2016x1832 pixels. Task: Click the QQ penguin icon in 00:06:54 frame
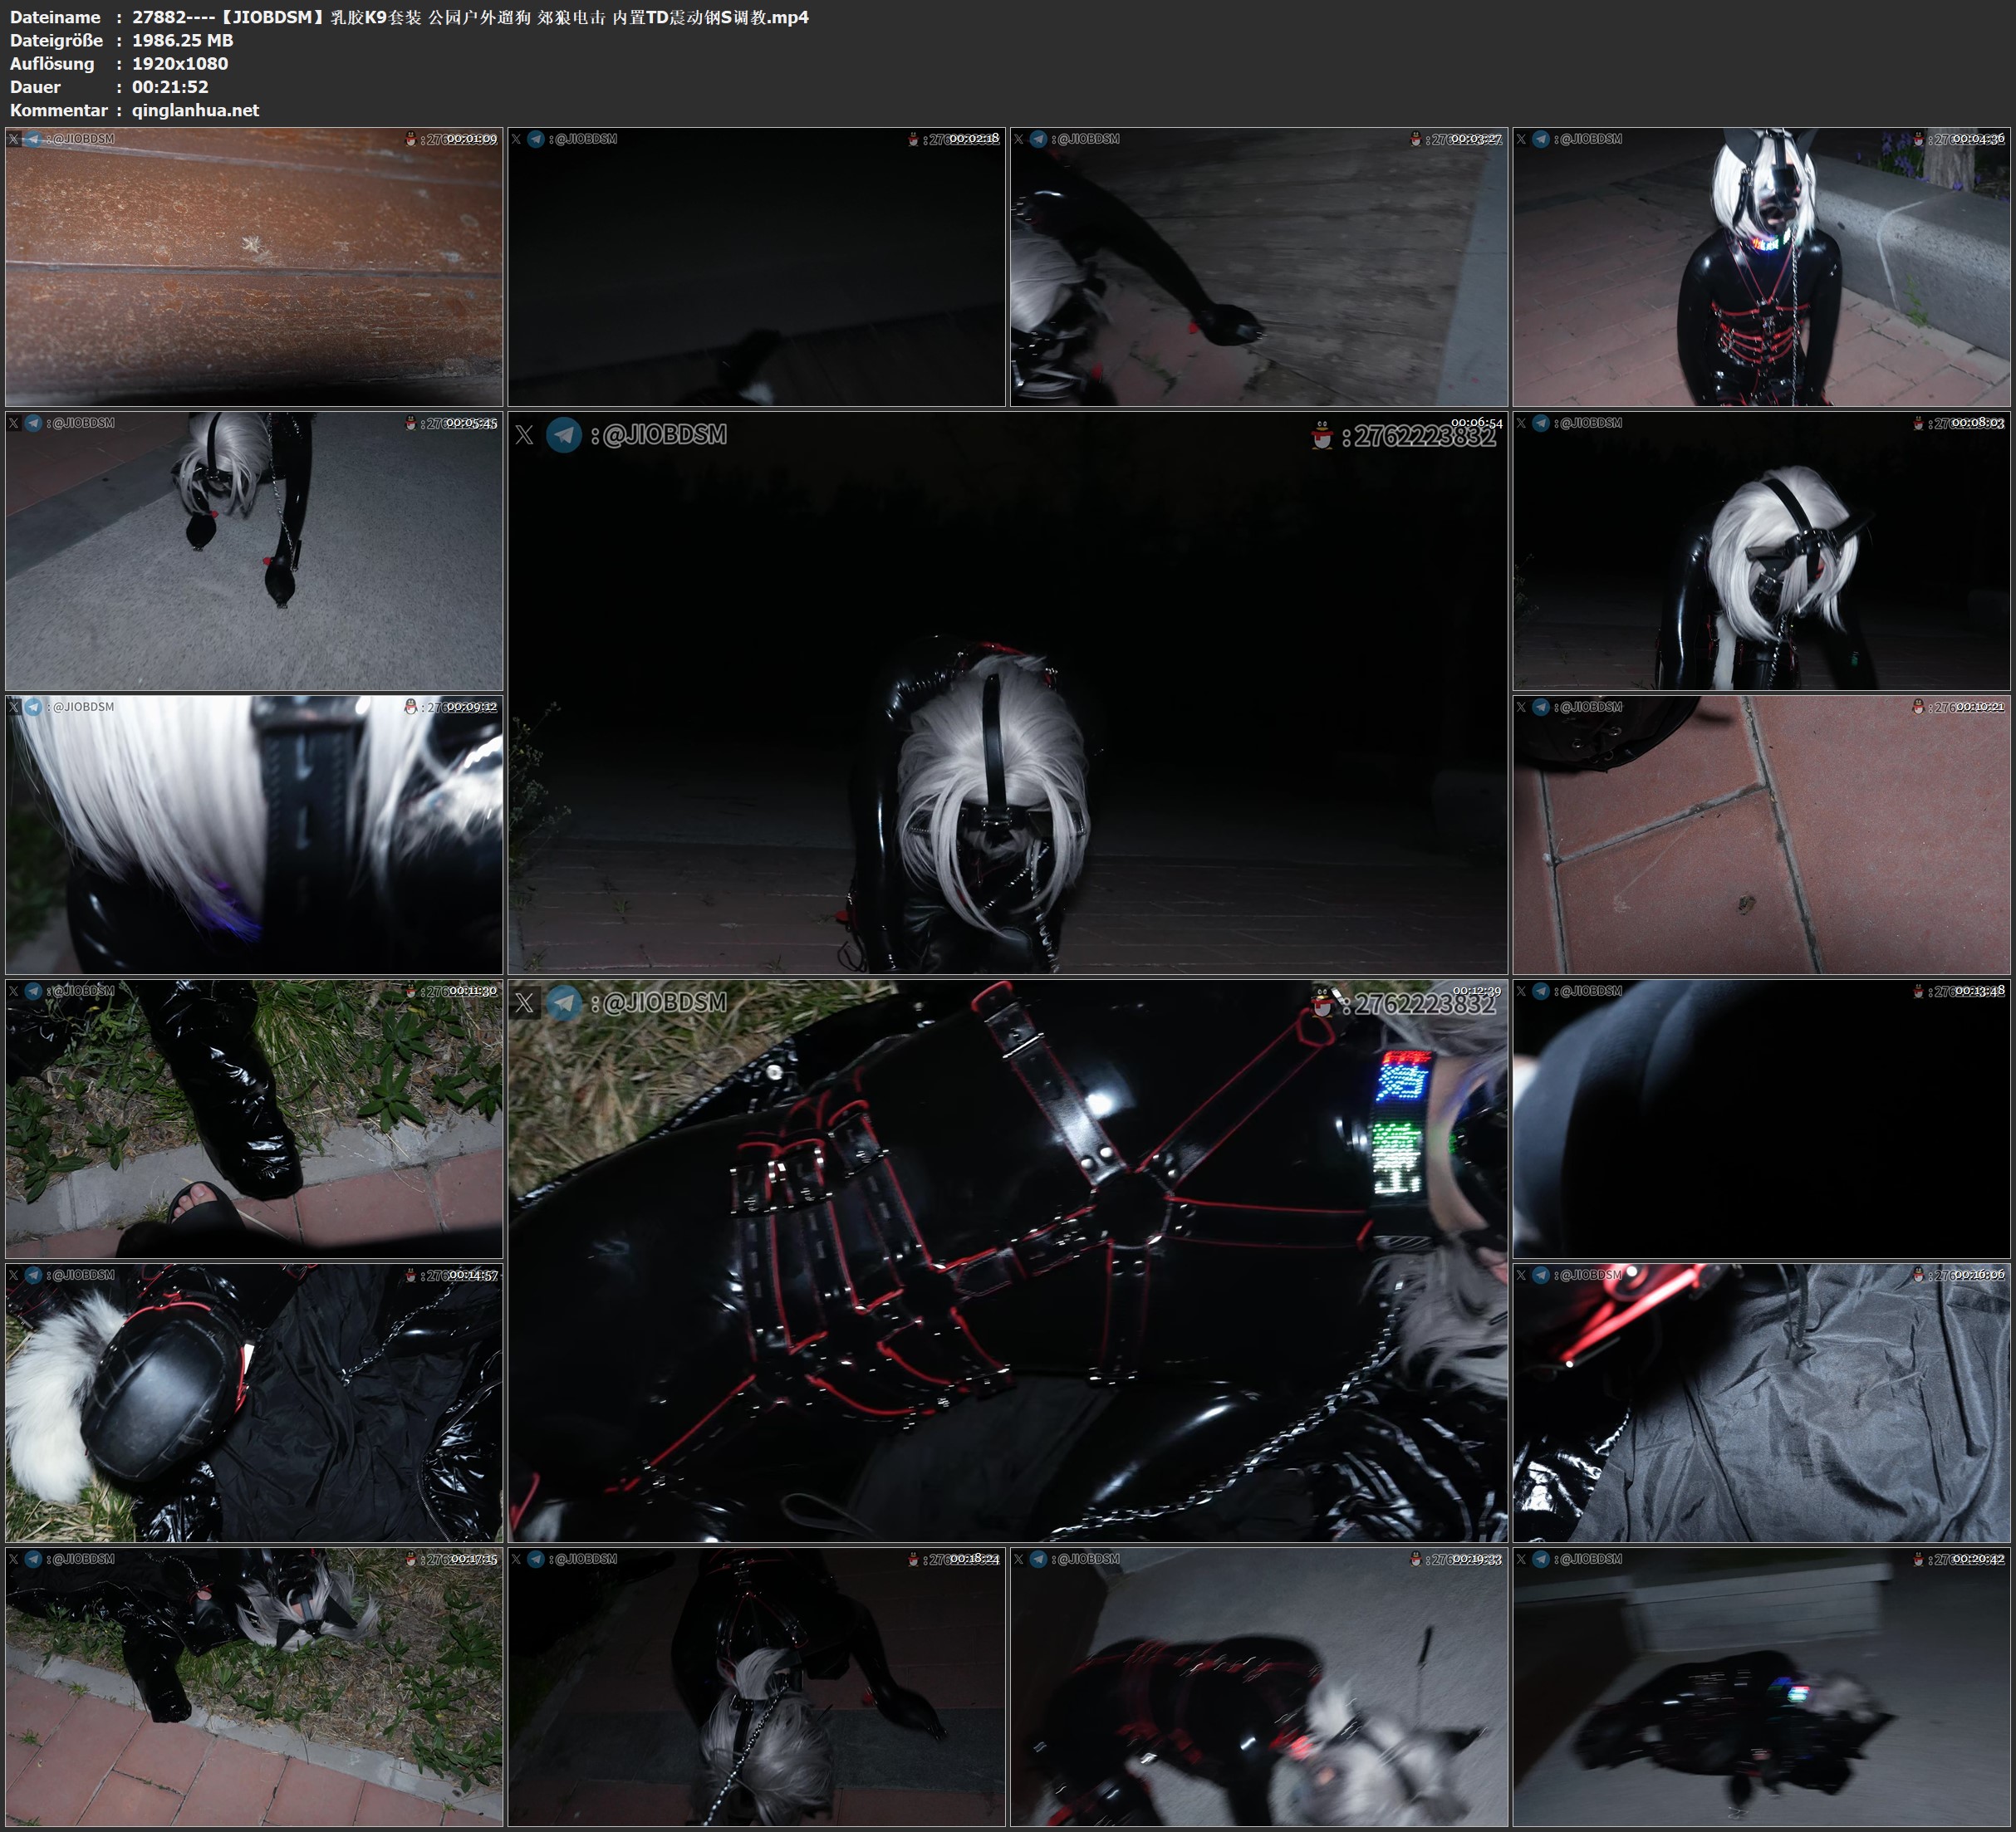(1322, 436)
